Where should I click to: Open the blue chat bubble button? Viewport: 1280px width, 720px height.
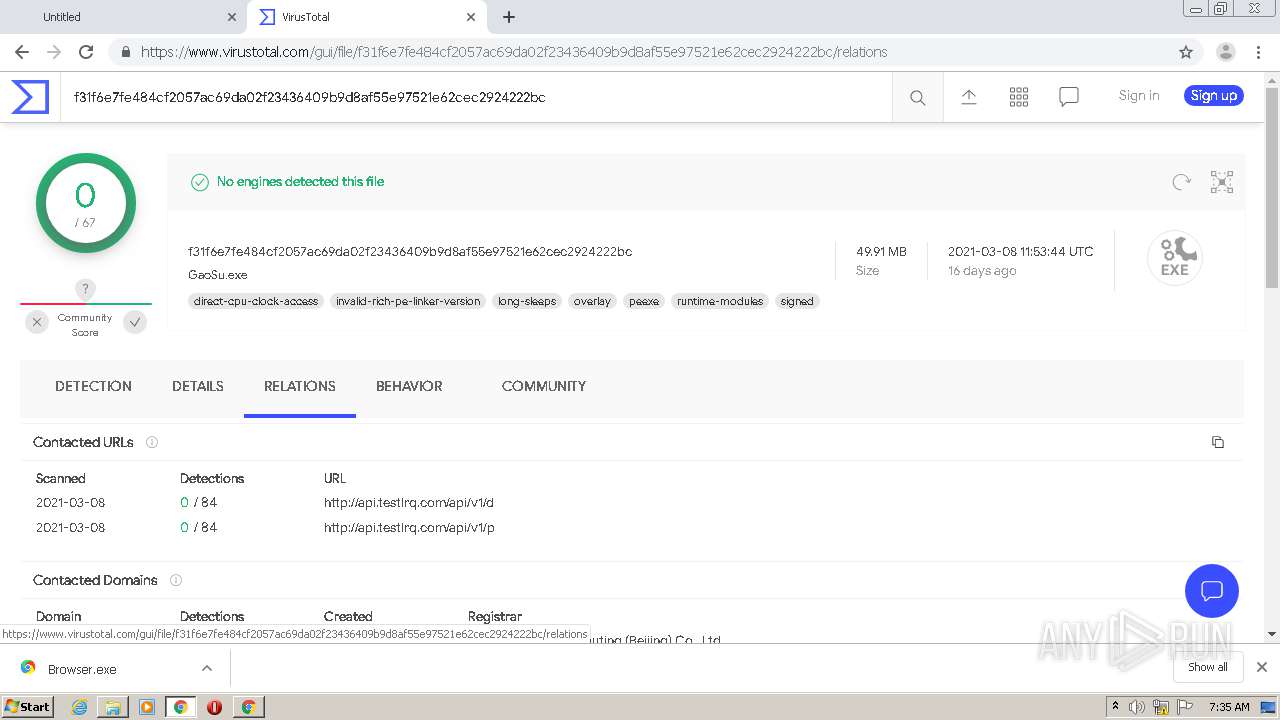click(1212, 590)
